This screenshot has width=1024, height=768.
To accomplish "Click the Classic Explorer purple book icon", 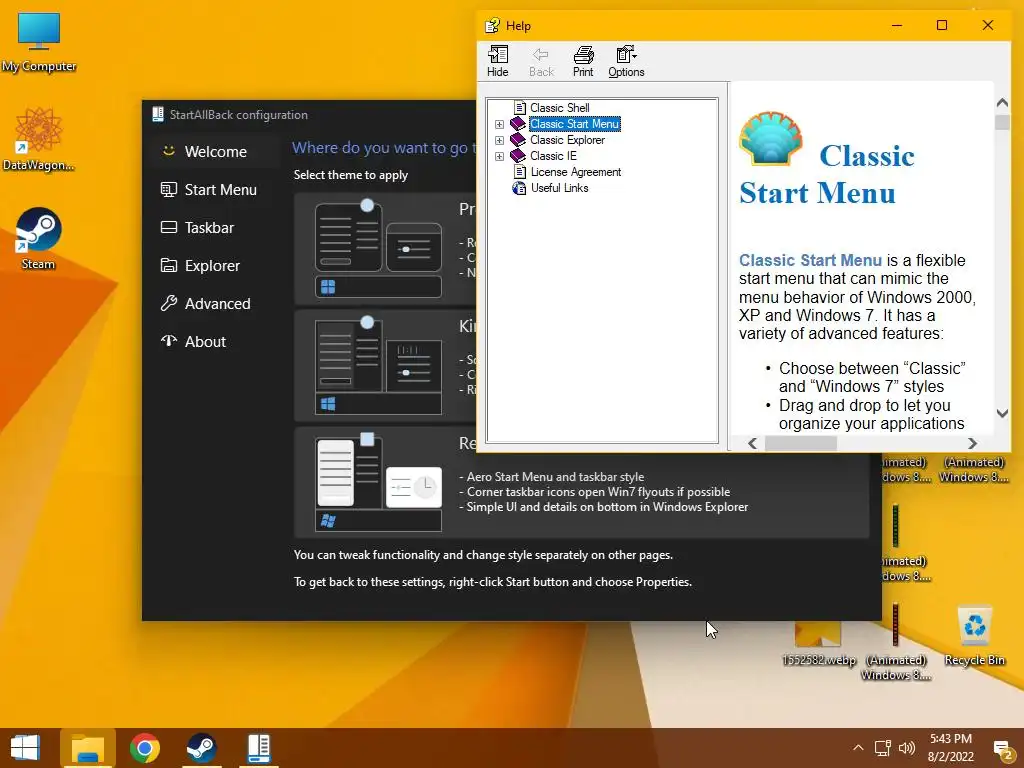I will [x=518, y=140].
